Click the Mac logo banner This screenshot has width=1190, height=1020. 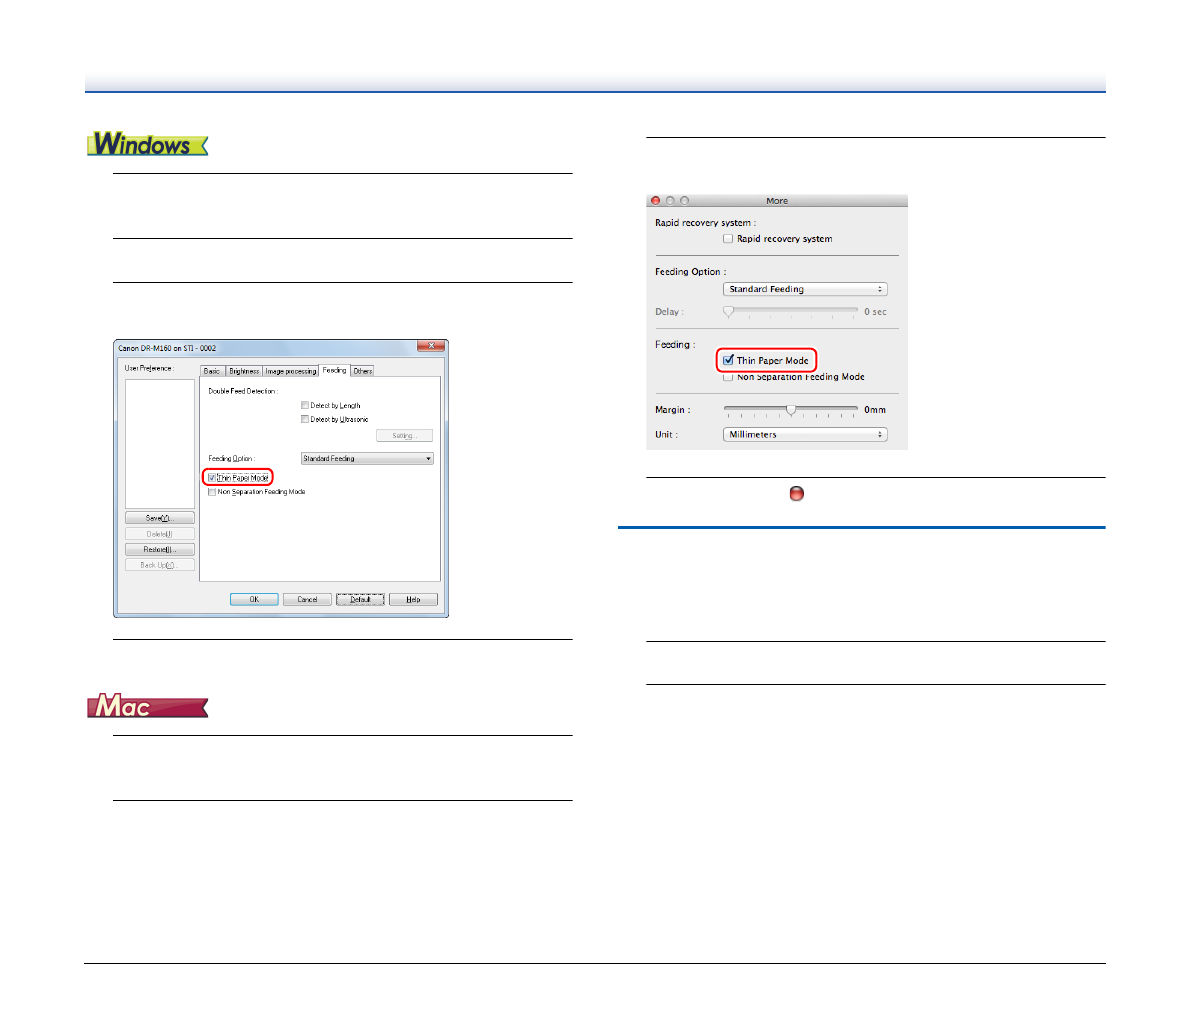click(148, 706)
